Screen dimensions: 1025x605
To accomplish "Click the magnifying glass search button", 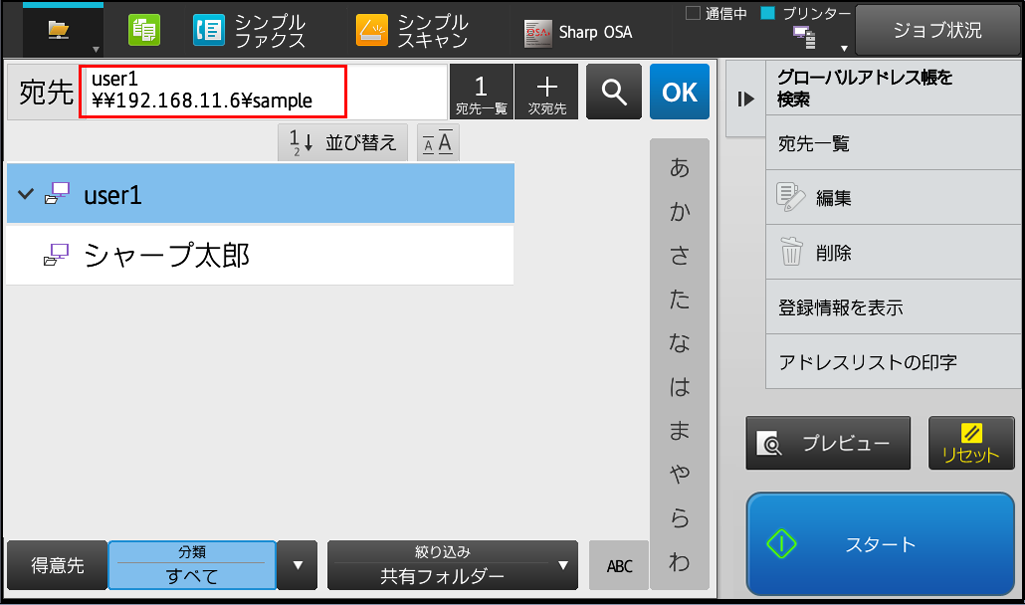I will pyautogui.click(x=613, y=91).
